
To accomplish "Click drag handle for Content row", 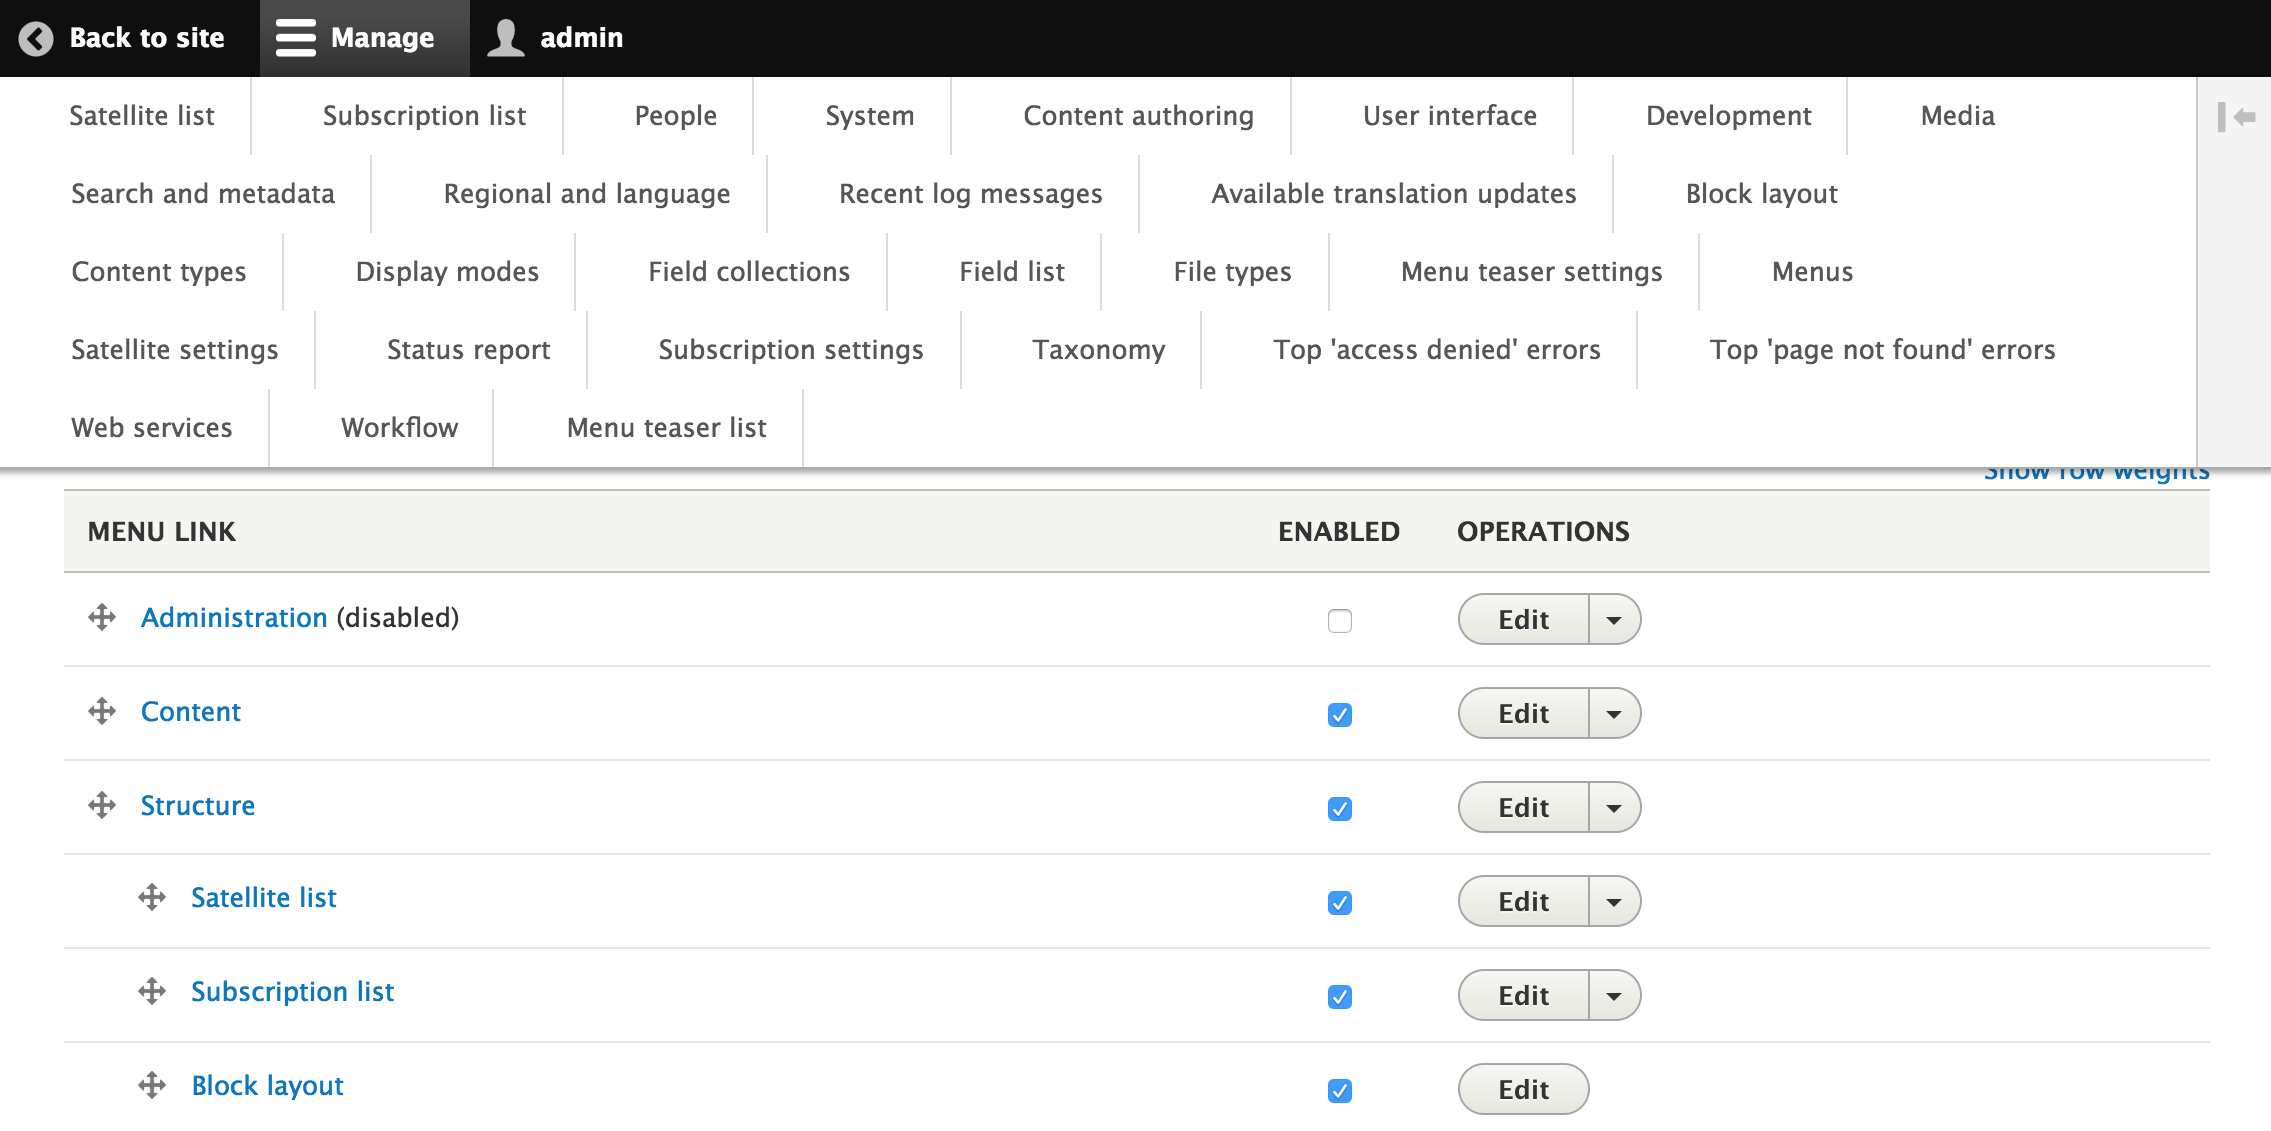I will [102, 711].
